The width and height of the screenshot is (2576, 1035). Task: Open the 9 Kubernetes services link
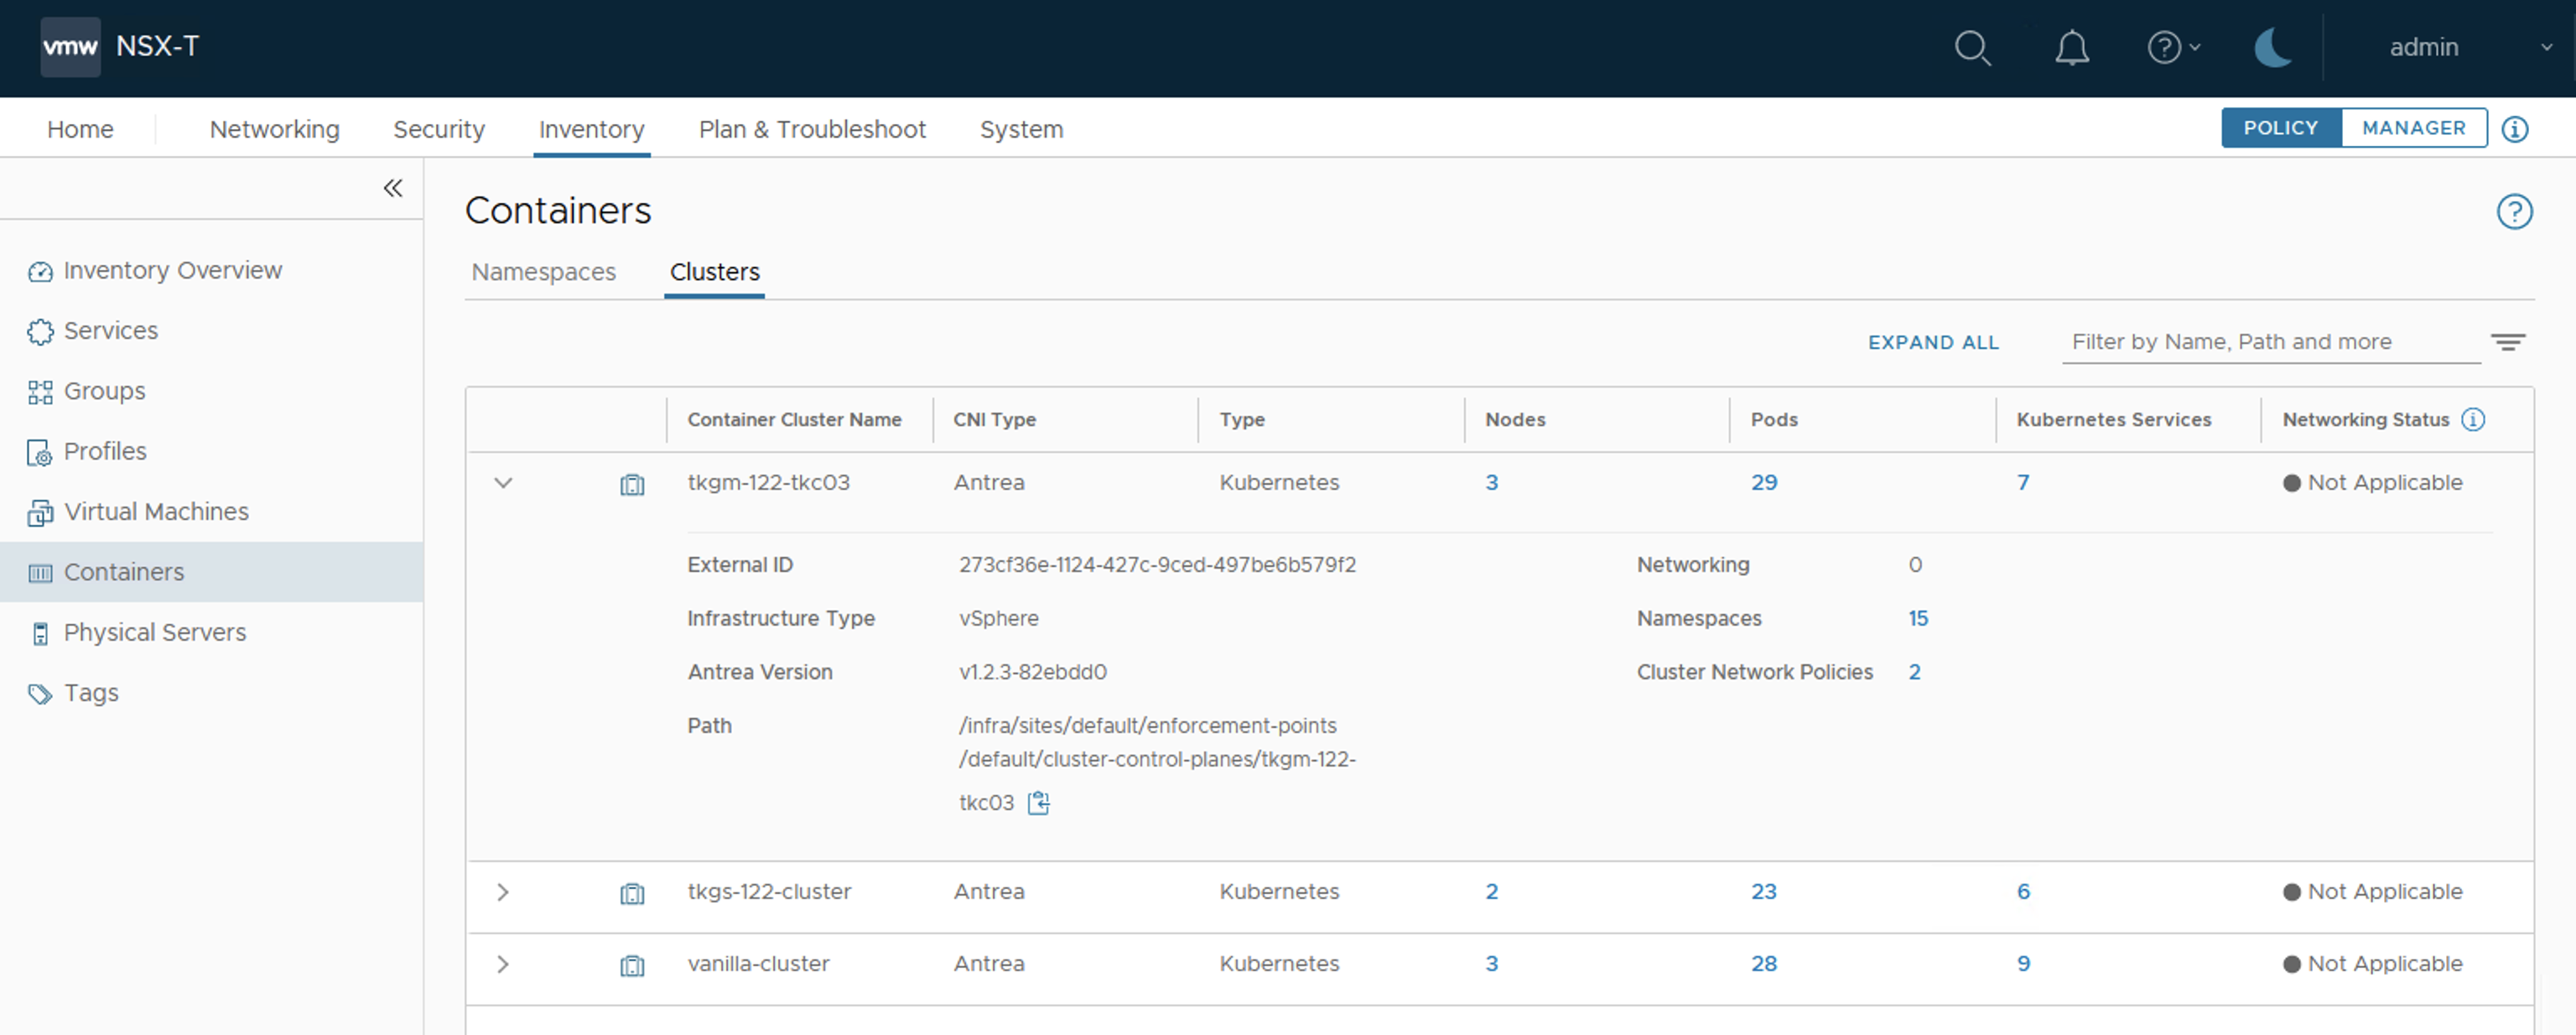[2022, 964]
